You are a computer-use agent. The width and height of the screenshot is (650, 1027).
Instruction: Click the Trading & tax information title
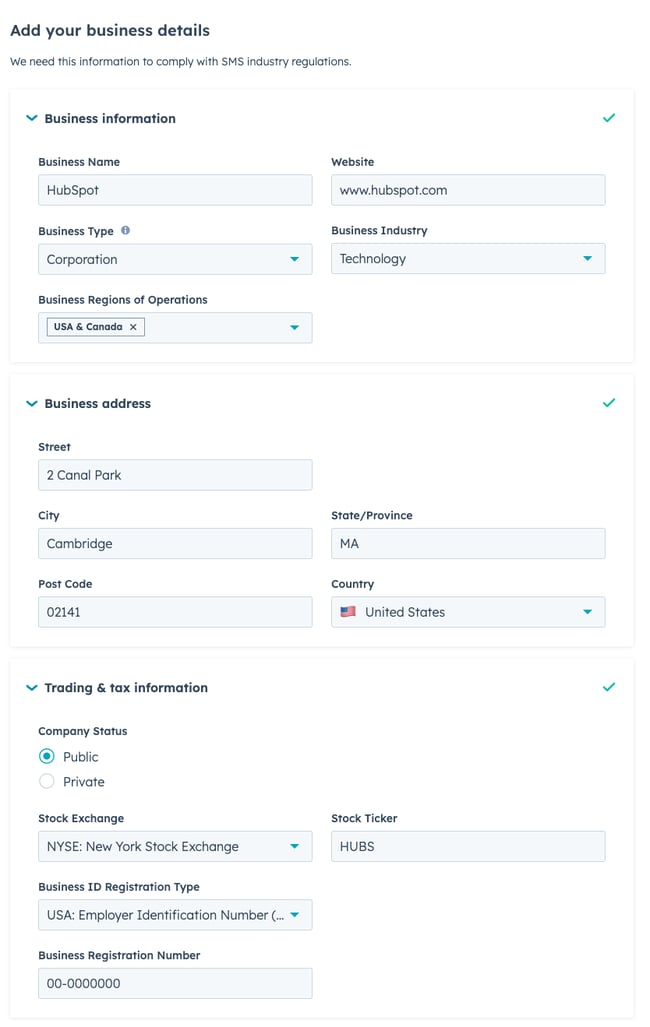point(126,688)
